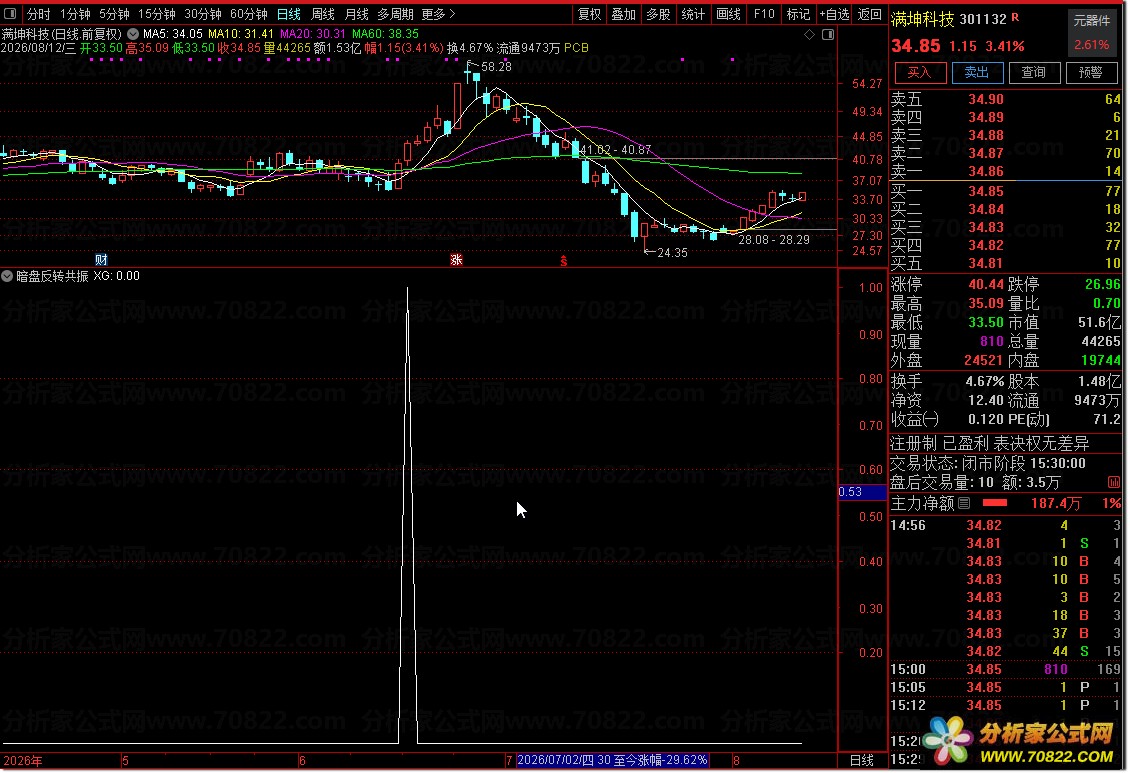
Task: Click the 涨停 price 40.44
Action: [986, 285]
